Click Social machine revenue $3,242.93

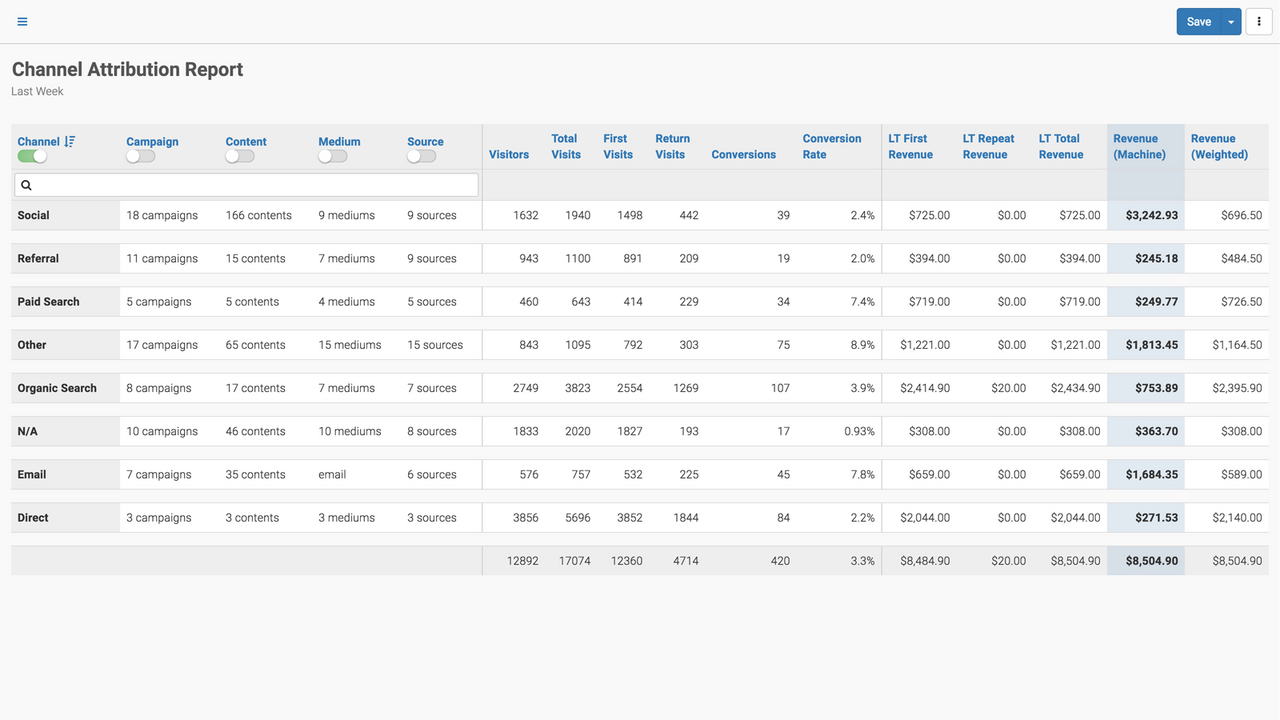(1152, 215)
